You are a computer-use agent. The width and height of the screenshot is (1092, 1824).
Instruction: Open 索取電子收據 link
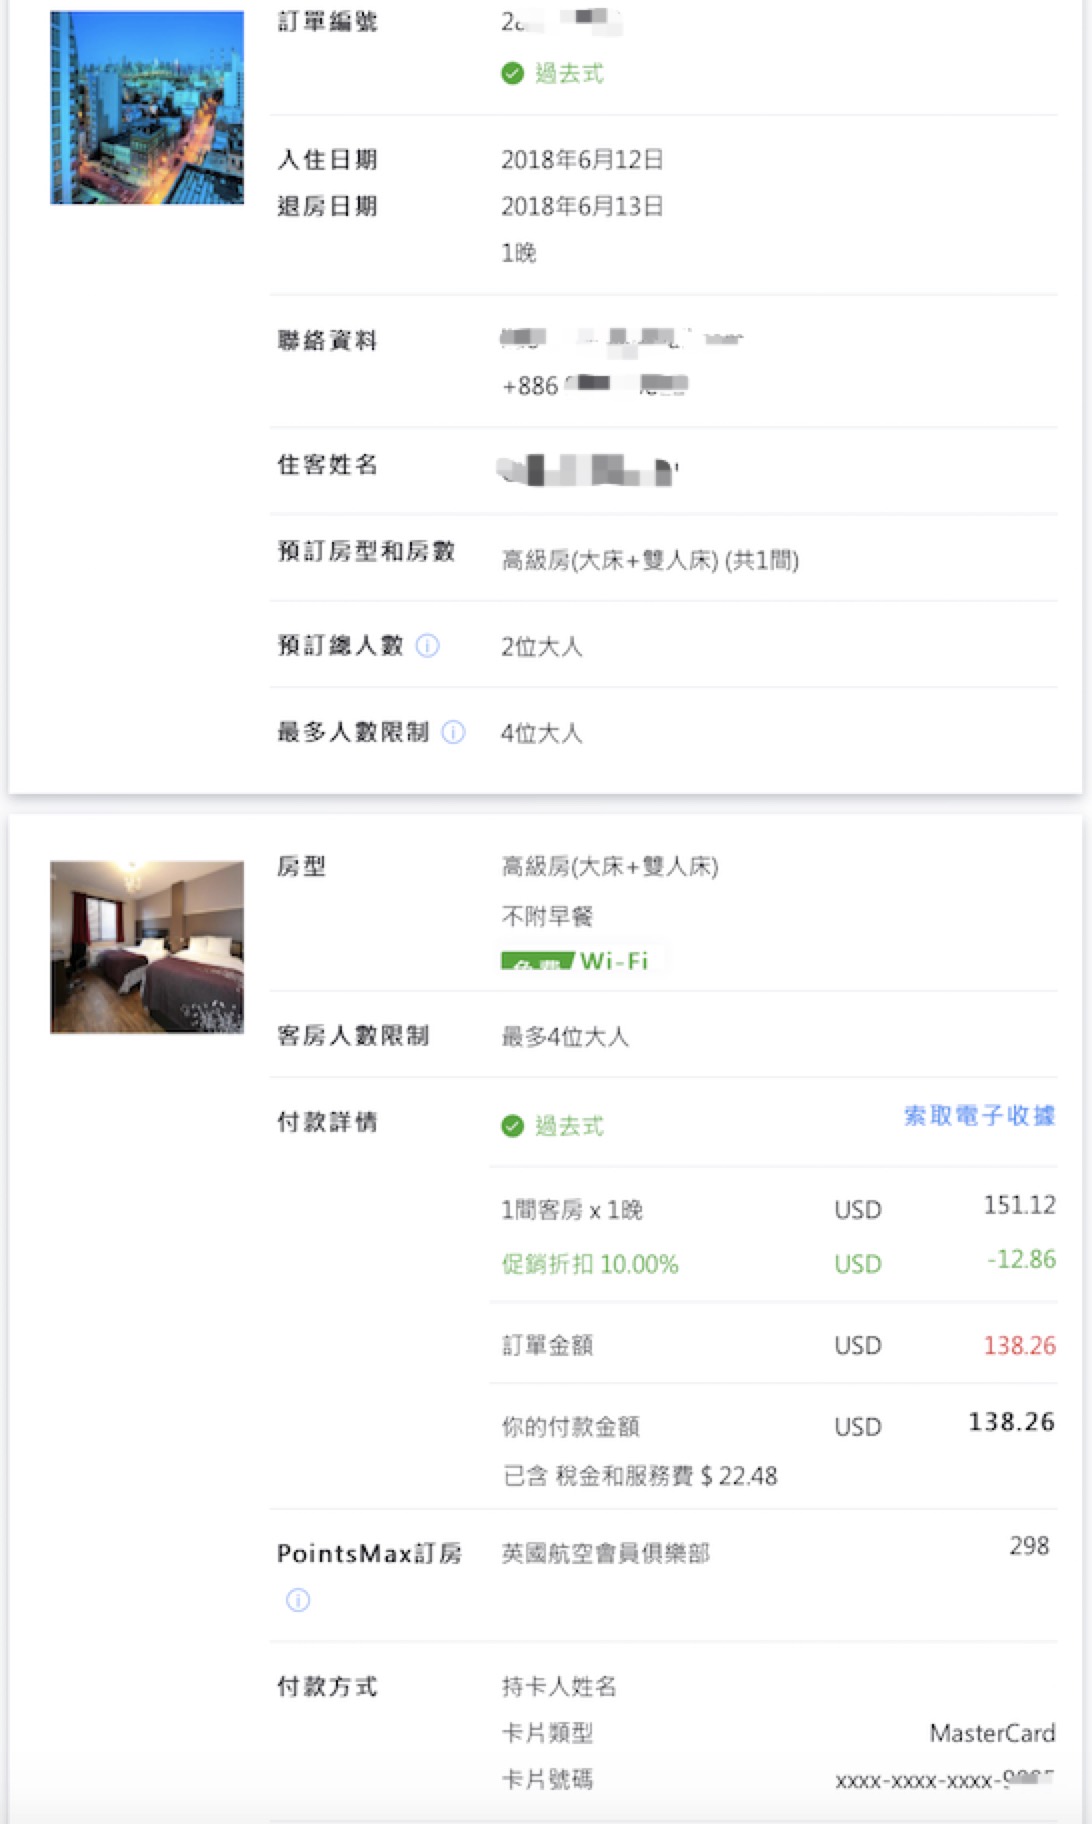click(979, 1116)
